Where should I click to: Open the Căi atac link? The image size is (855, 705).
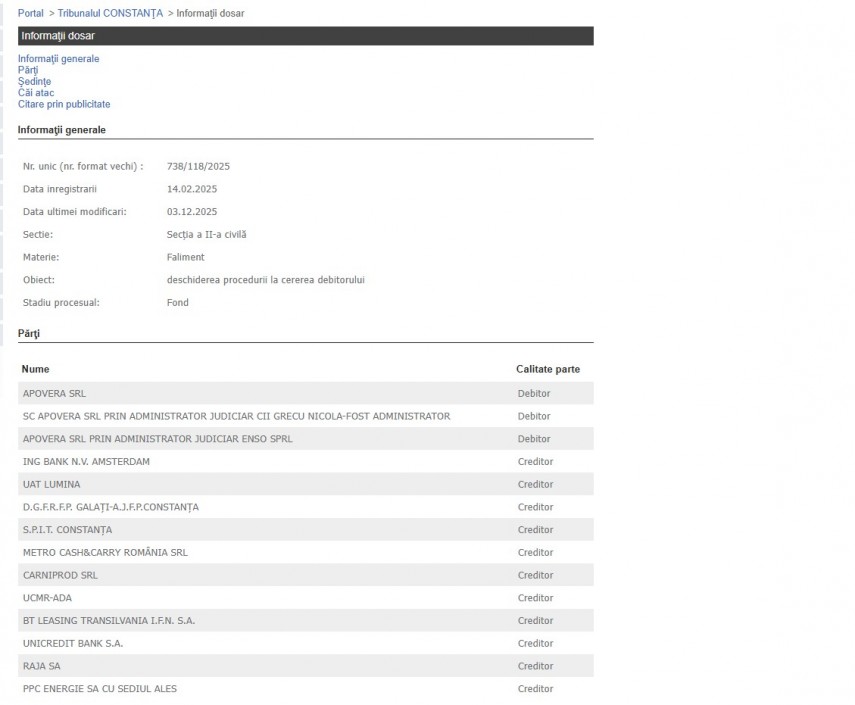coord(36,93)
